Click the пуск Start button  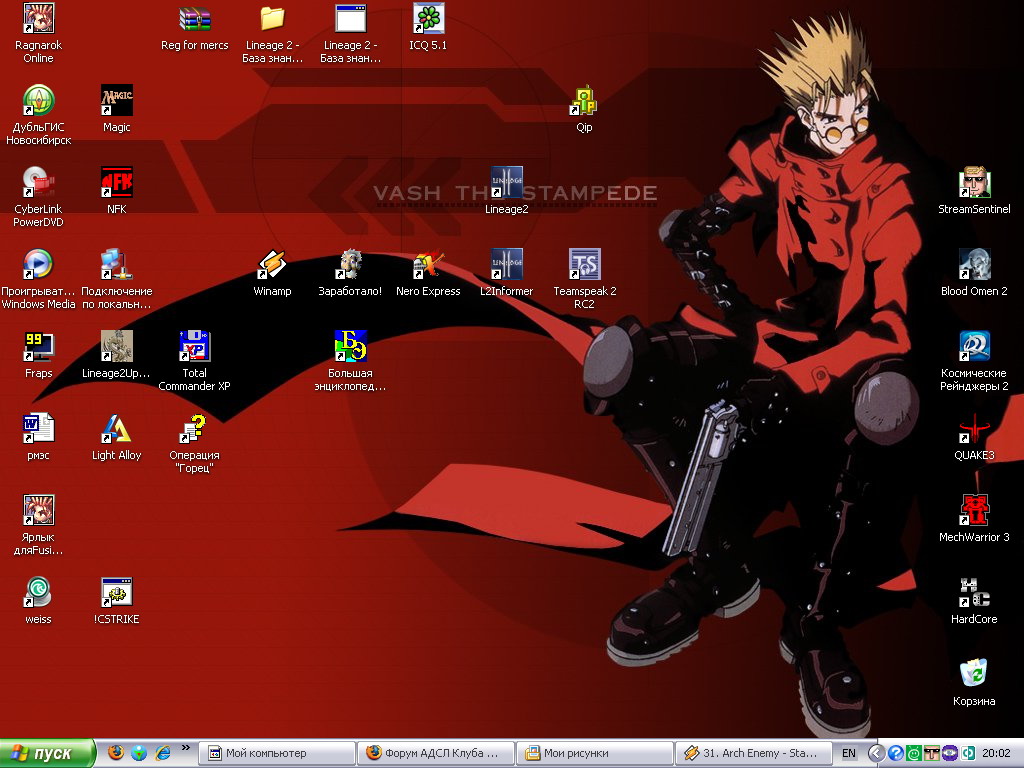(x=48, y=753)
